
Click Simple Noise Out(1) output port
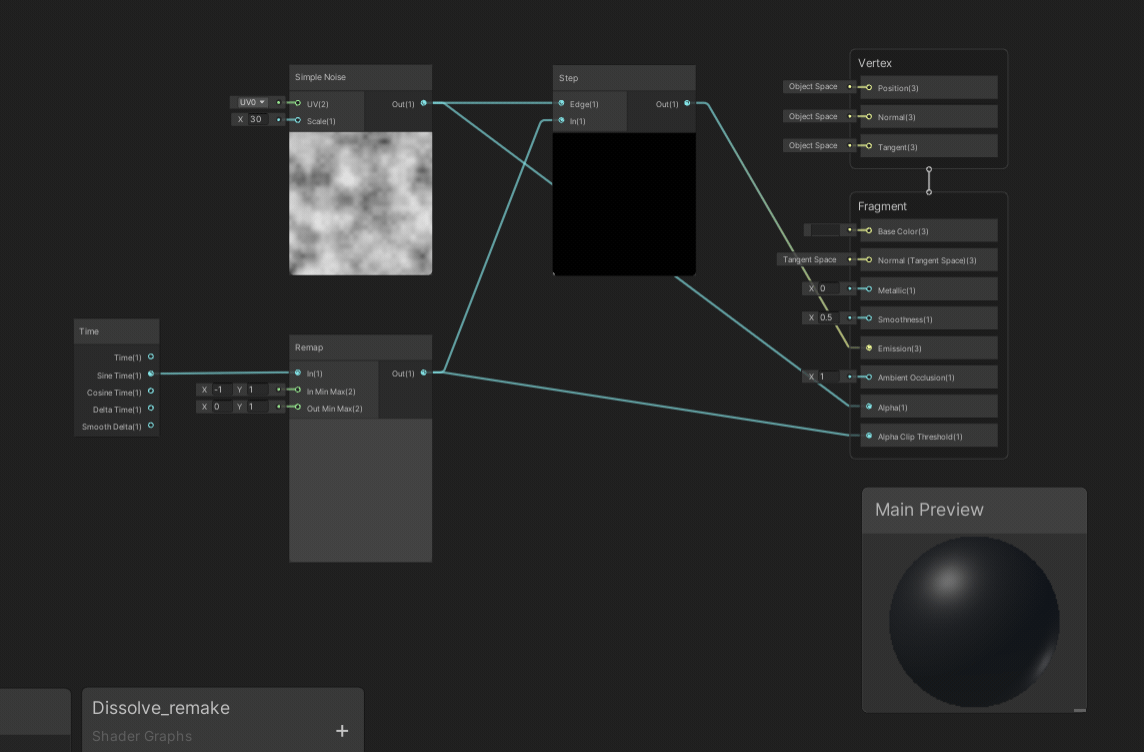point(424,103)
